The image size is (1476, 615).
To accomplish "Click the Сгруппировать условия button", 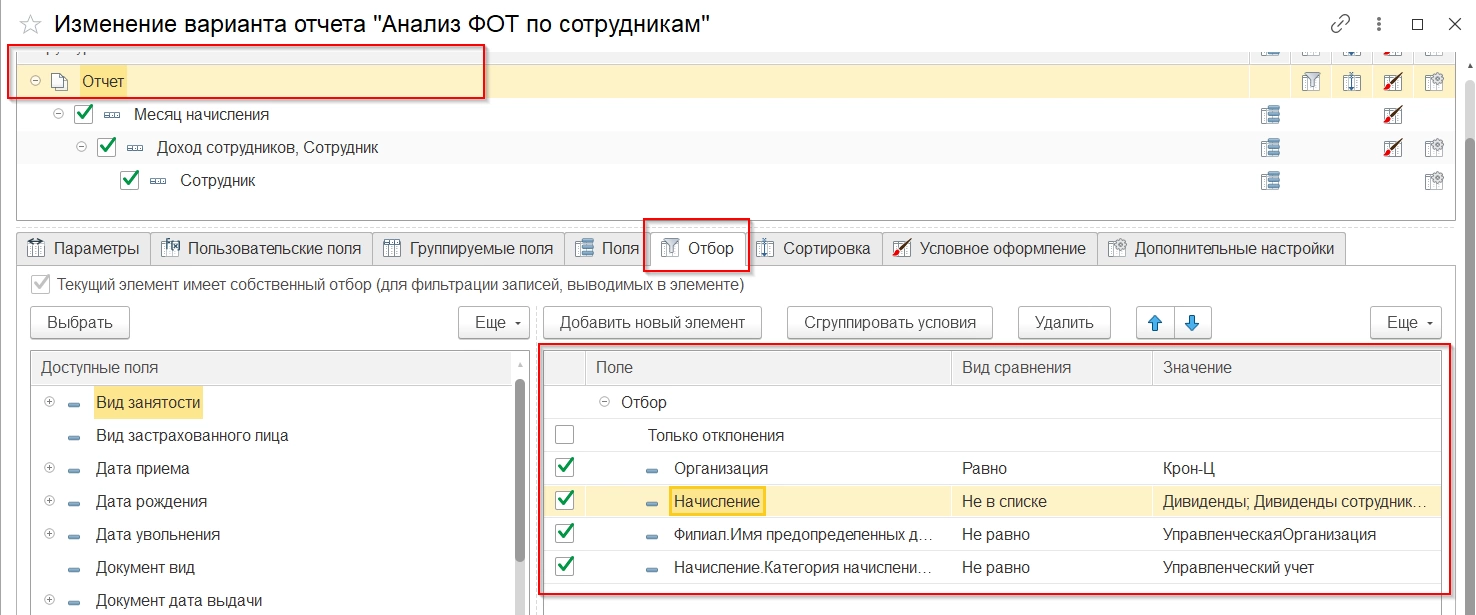I will (889, 323).
